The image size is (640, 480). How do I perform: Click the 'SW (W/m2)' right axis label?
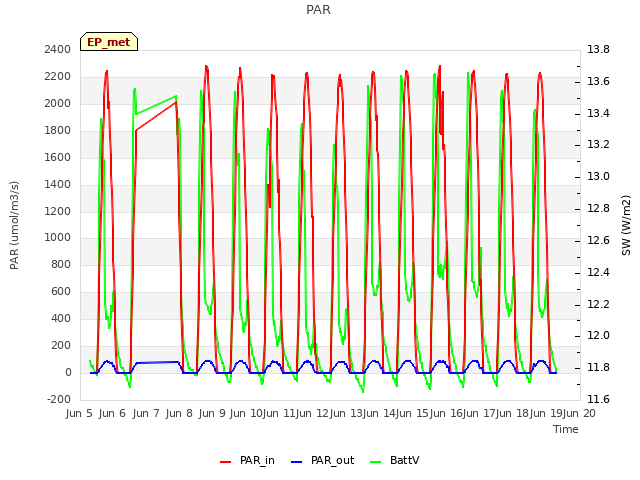coord(626,225)
